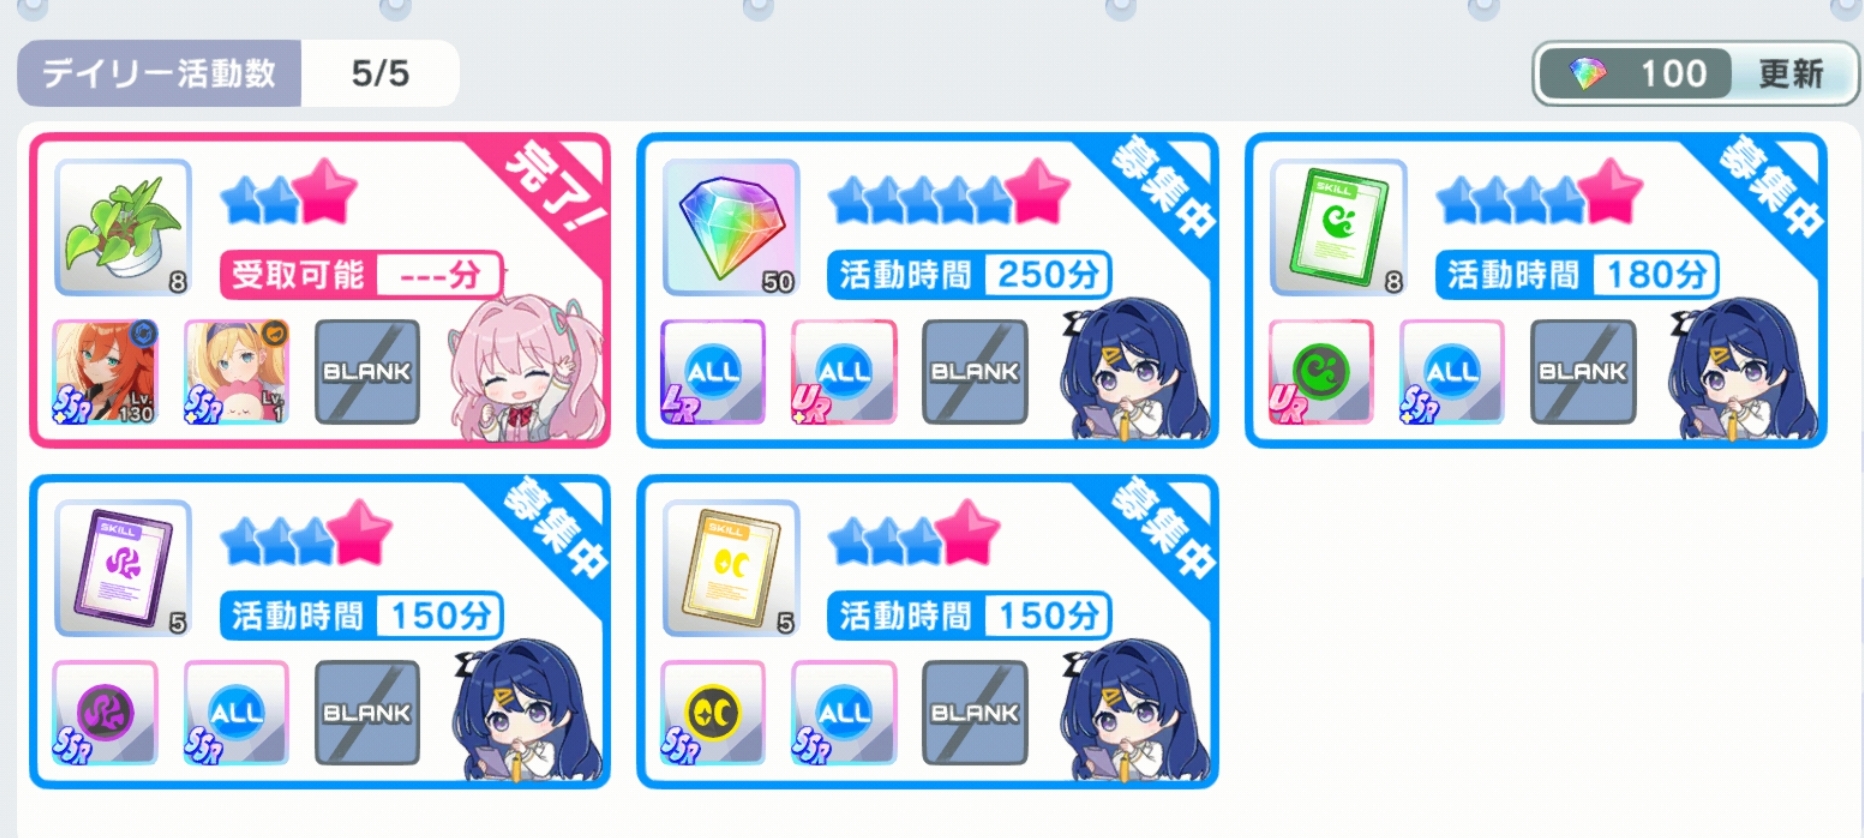
Task: Click the BLANK slot in the 250分 mission
Action: [x=975, y=372]
